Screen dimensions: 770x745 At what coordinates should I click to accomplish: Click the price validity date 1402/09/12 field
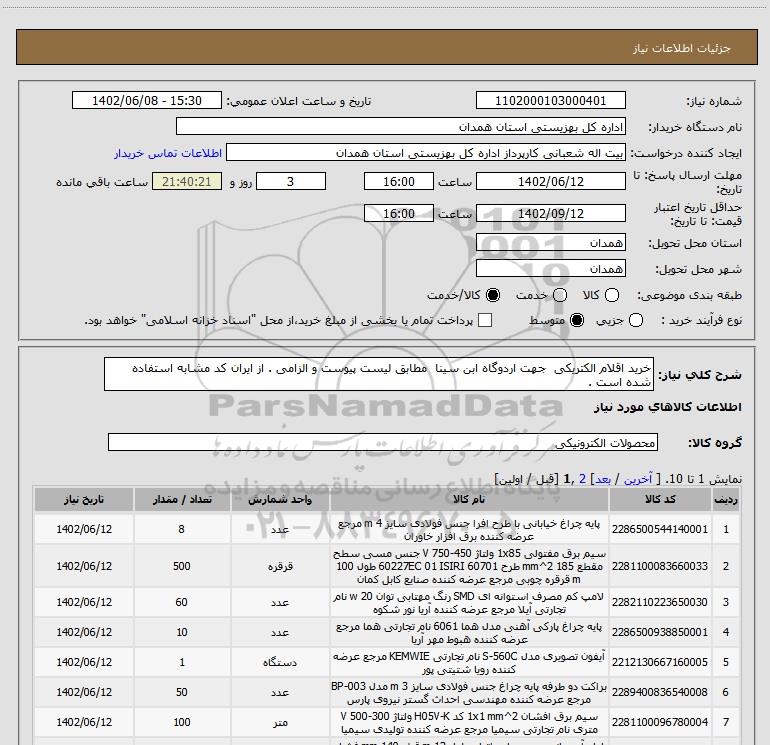pos(550,213)
